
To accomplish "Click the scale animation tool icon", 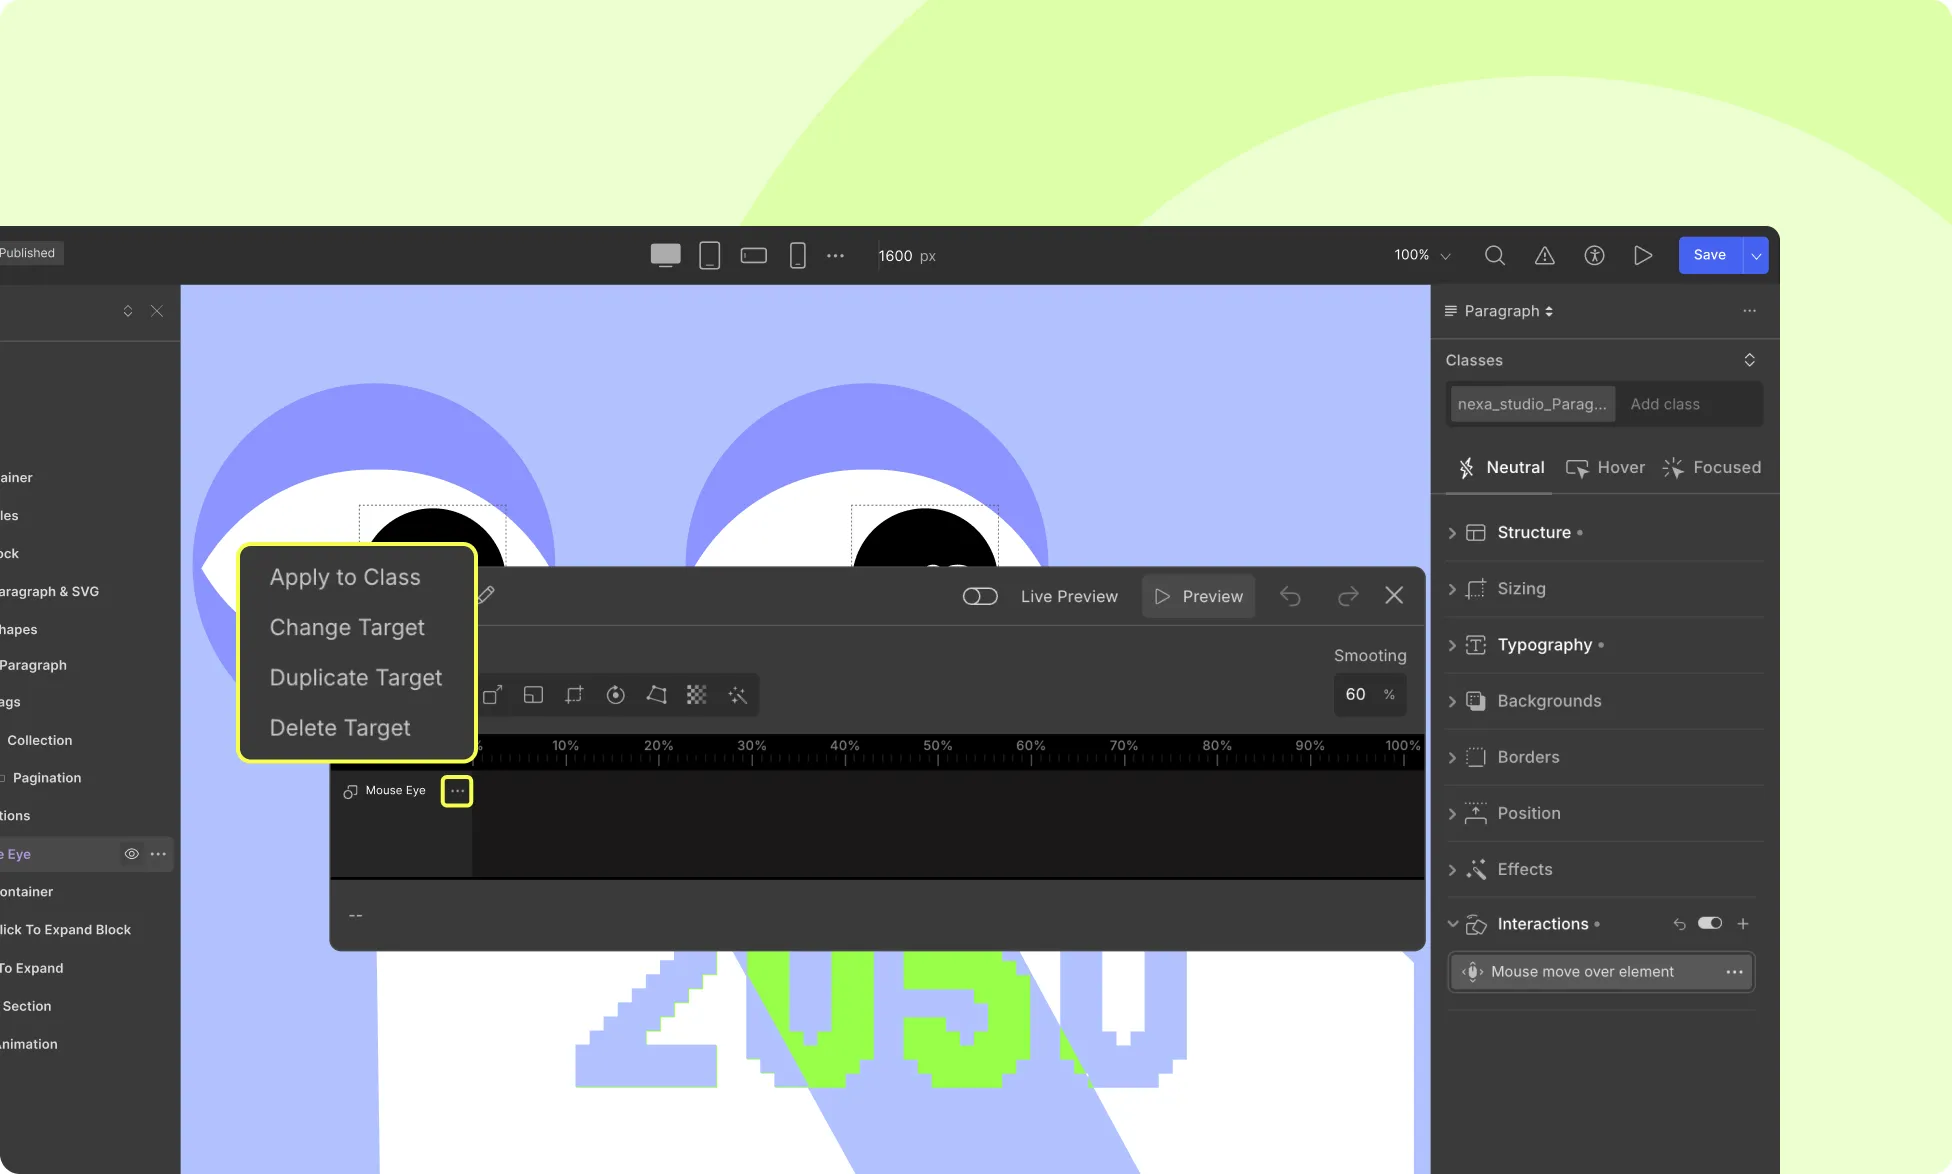I will click(492, 695).
